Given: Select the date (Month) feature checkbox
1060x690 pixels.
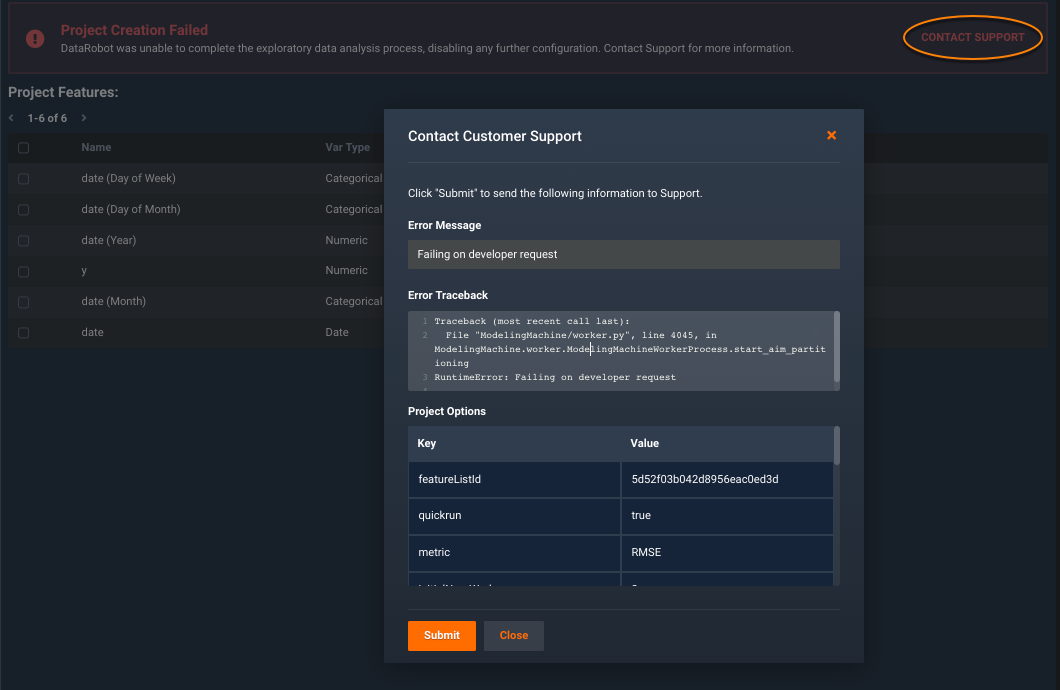Looking at the screenshot, I should pyautogui.click(x=23, y=302).
